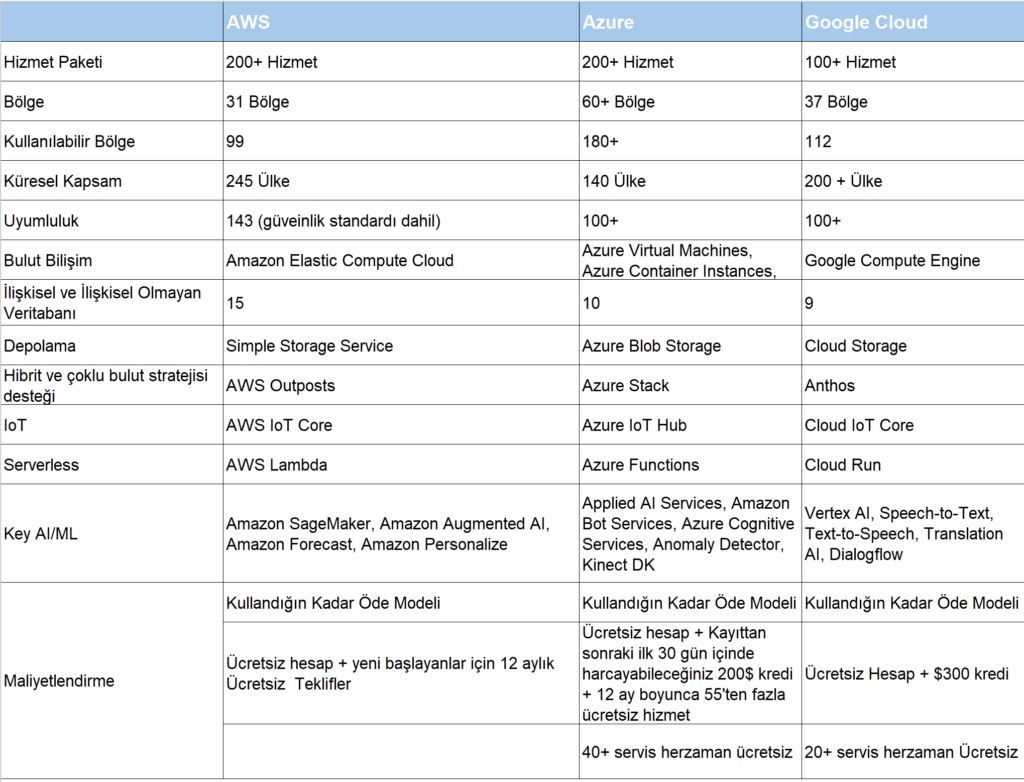Select the 60+ Bölge cell
Screen dimensions: 1024x782
[690, 102]
